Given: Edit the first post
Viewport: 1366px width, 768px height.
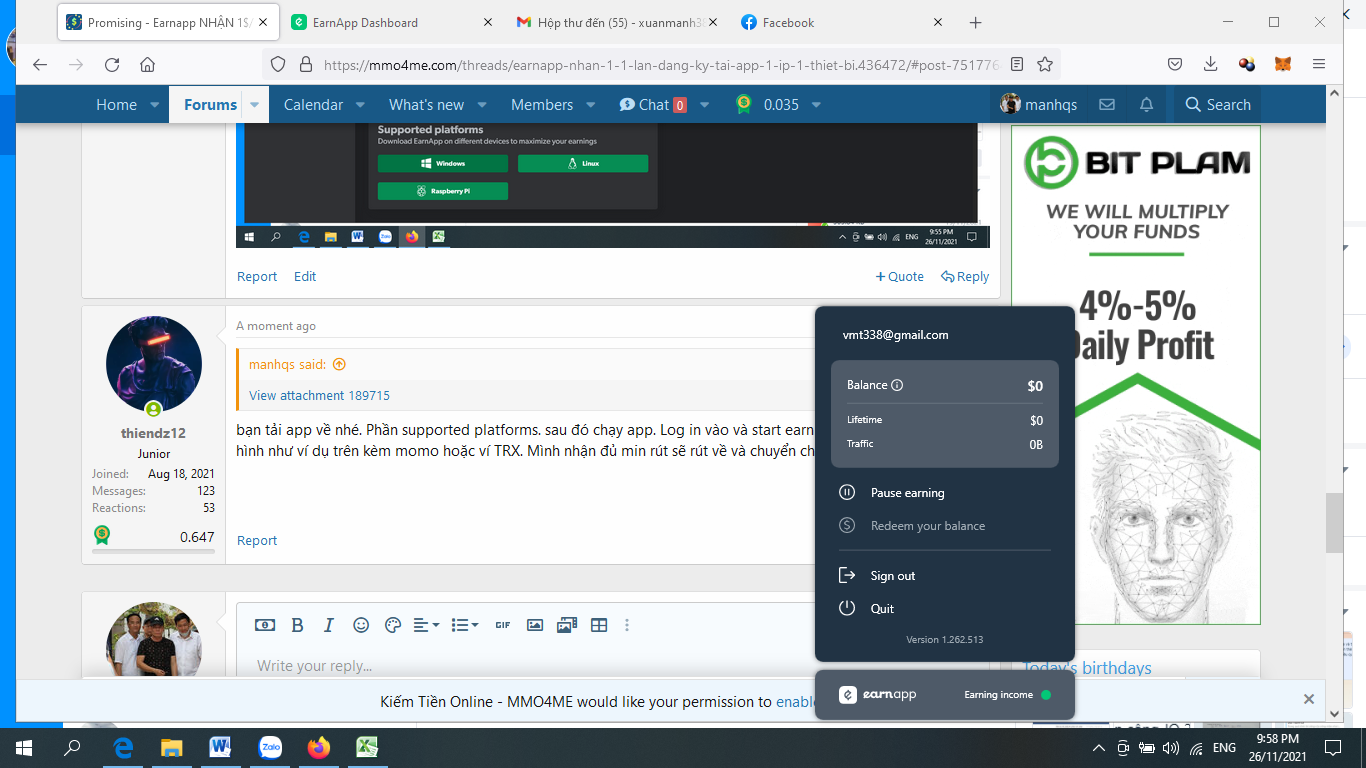Looking at the screenshot, I should pyautogui.click(x=305, y=277).
